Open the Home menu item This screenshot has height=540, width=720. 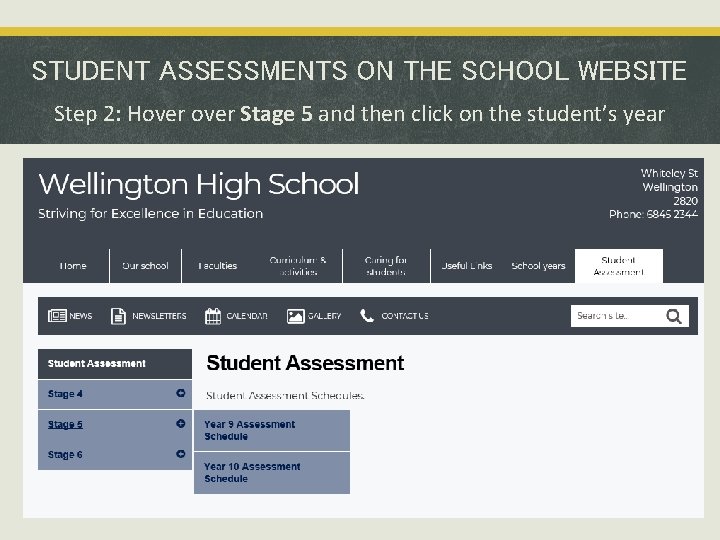tap(73, 266)
